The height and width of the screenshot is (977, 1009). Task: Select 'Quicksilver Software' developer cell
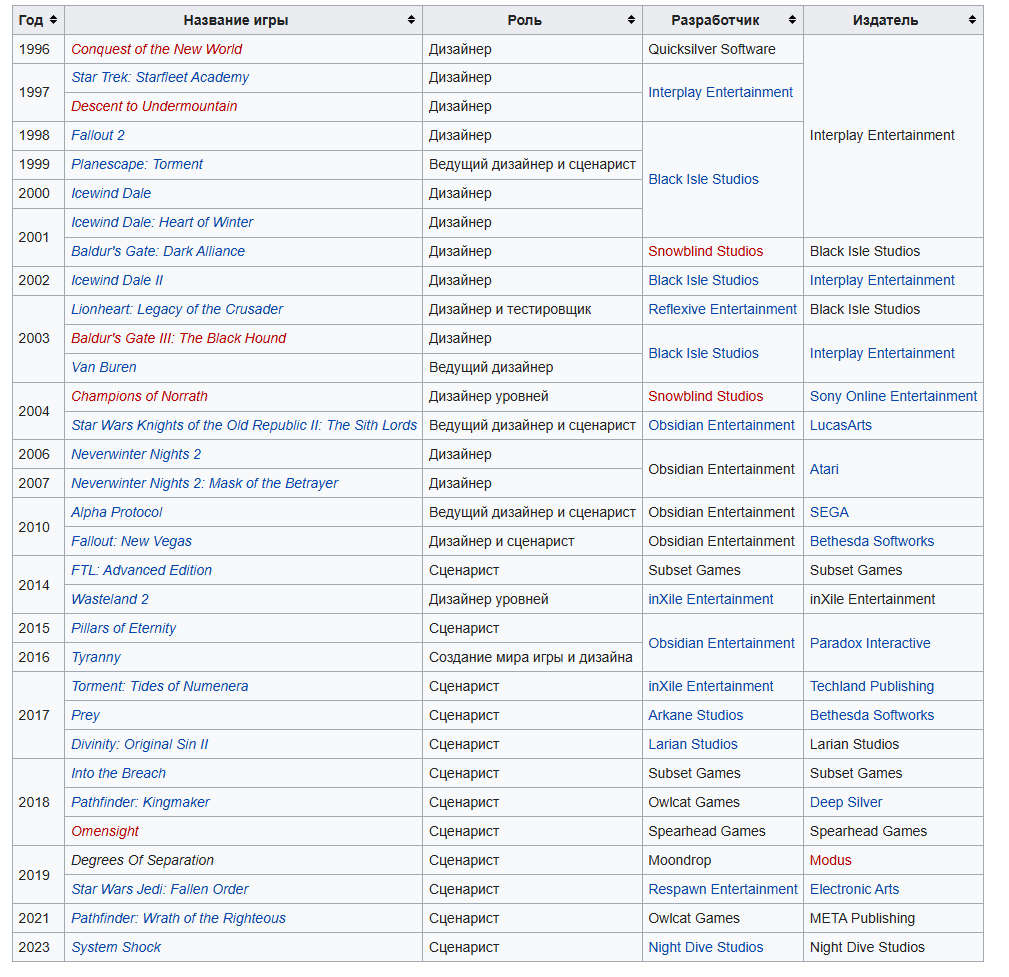(x=712, y=49)
